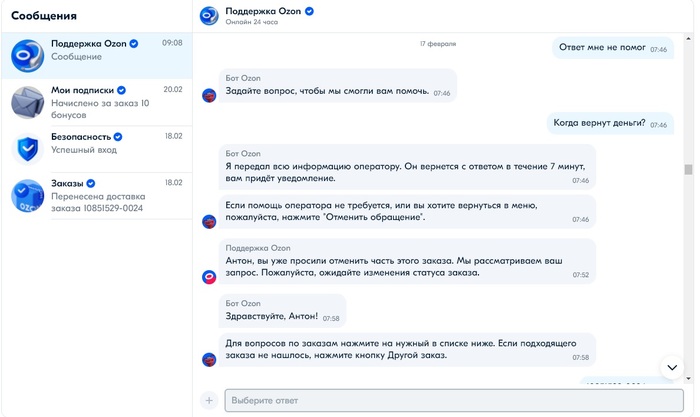Click the '17 февраля' date label
The image size is (700, 417).
point(438,44)
